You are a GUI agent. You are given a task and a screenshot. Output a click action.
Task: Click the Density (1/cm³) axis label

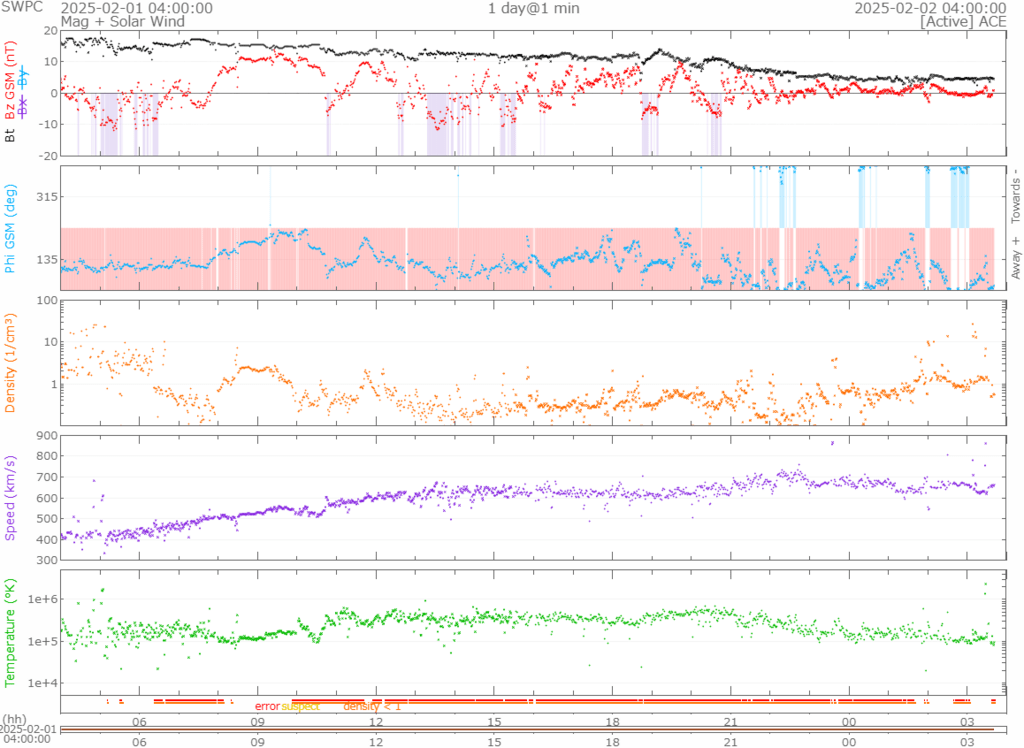(x=10, y=363)
